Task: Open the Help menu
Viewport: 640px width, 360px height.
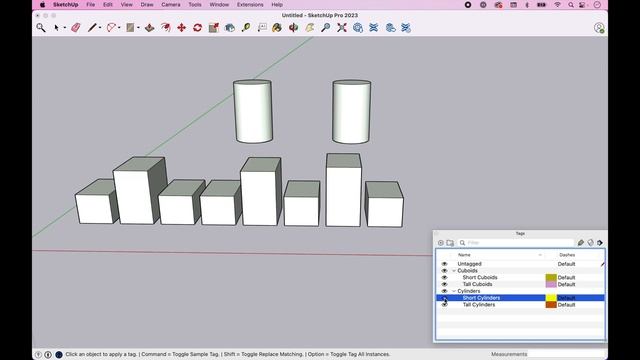Action: click(x=277, y=4)
